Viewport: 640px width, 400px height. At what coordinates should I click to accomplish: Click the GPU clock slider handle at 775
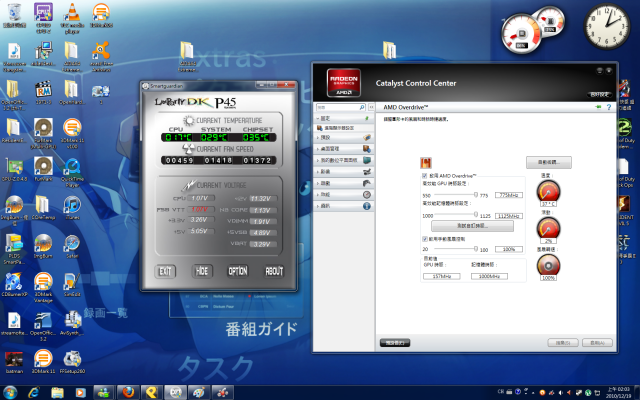coord(476,195)
